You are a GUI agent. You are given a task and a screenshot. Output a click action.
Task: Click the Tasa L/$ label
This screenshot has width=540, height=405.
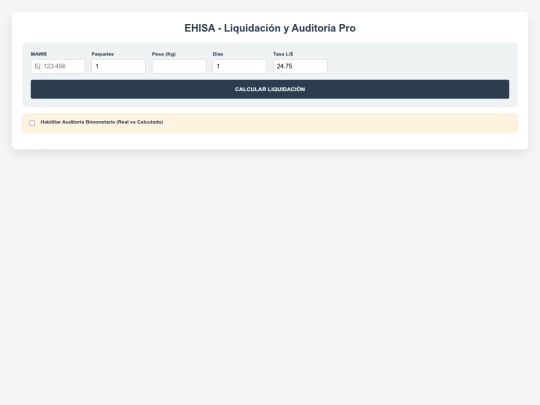pyautogui.click(x=283, y=54)
